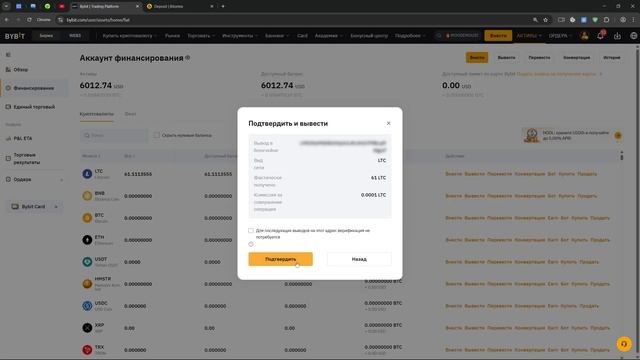Click the info icon next to Аккаунт финансирования
Viewport: 640px width, 360px height.
tap(187, 58)
